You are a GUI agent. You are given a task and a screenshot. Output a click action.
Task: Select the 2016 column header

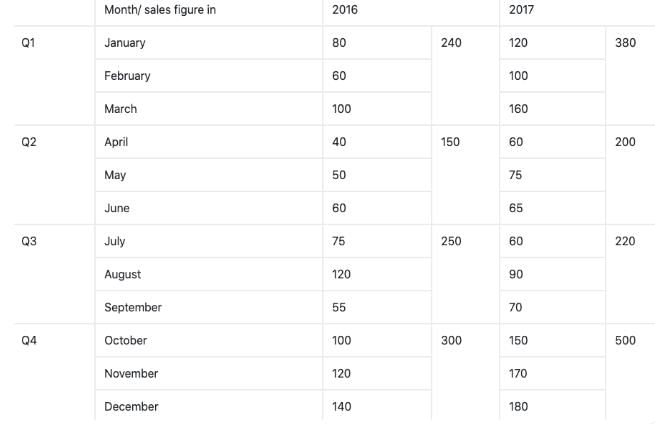[x=345, y=10]
